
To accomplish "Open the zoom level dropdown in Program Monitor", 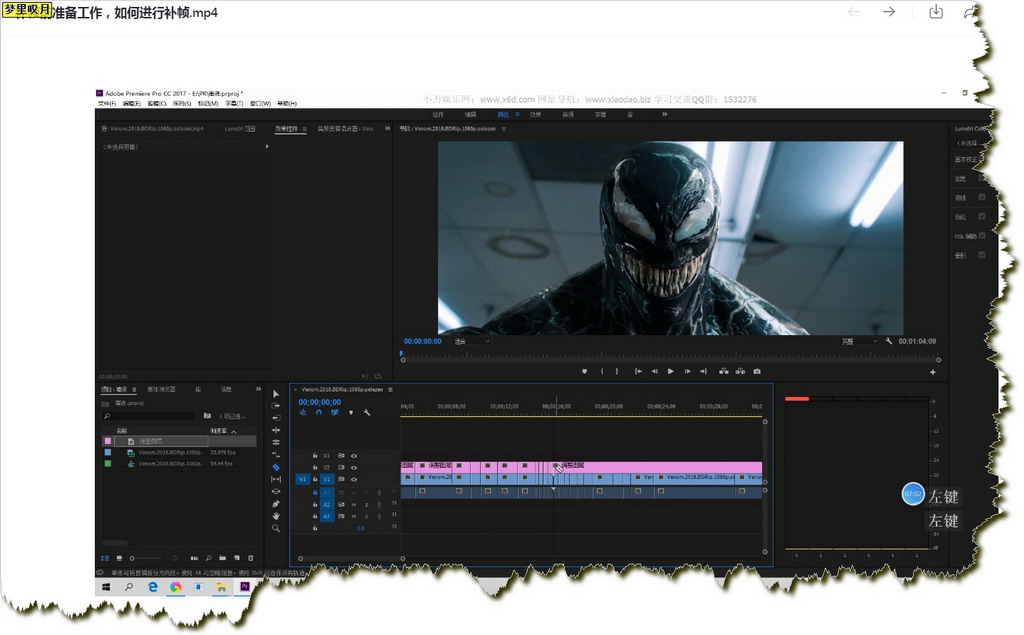I will (472, 341).
